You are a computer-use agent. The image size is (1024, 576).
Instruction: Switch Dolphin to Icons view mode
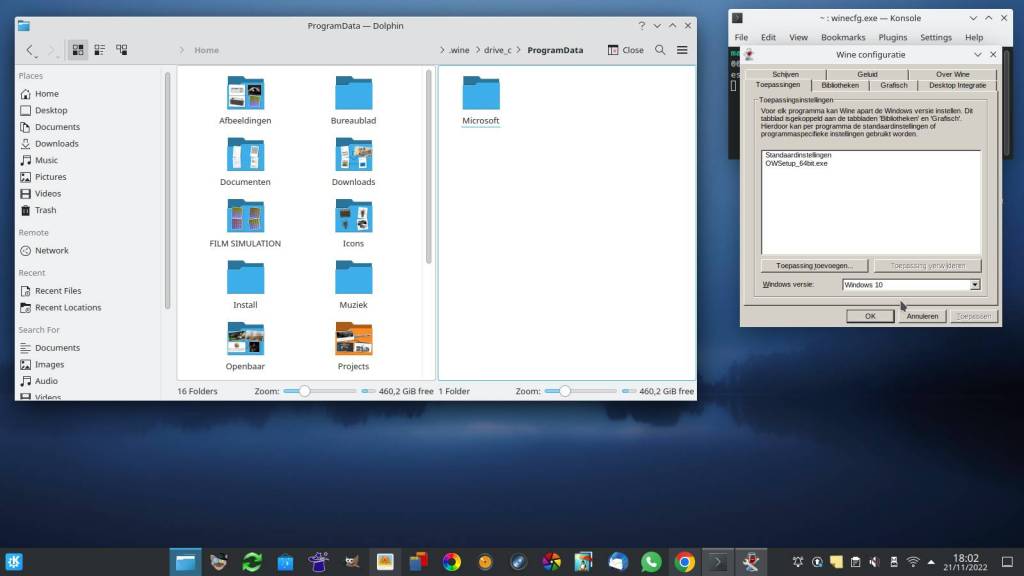(x=78, y=50)
